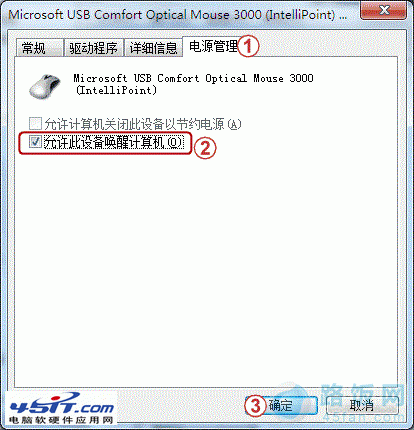Click the 路饭网 watermark logo
The image size is (414, 430).
pos(360,402)
